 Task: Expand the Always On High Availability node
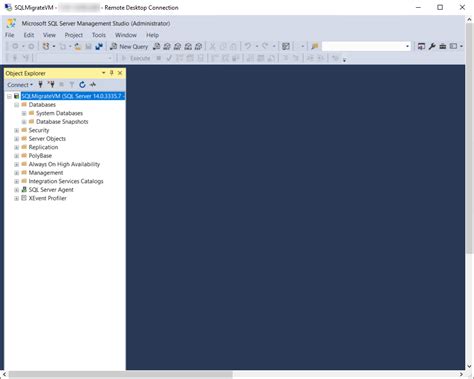[16, 164]
